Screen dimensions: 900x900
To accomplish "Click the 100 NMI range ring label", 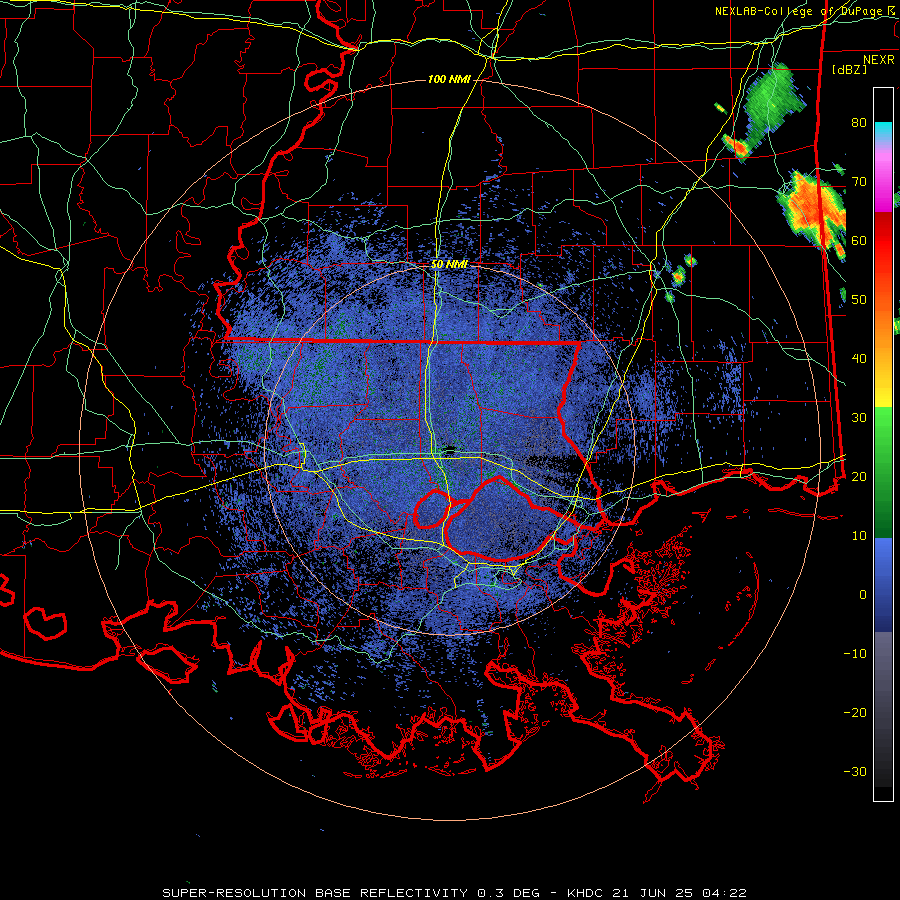I will pos(449,79).
